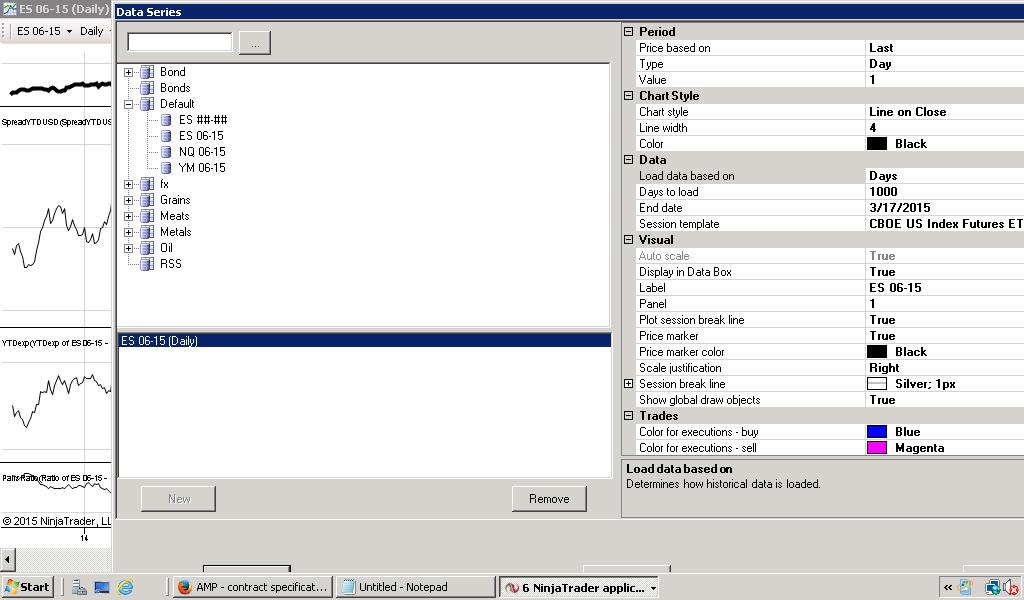
Task: Click the Remove button
Action: 549,499
